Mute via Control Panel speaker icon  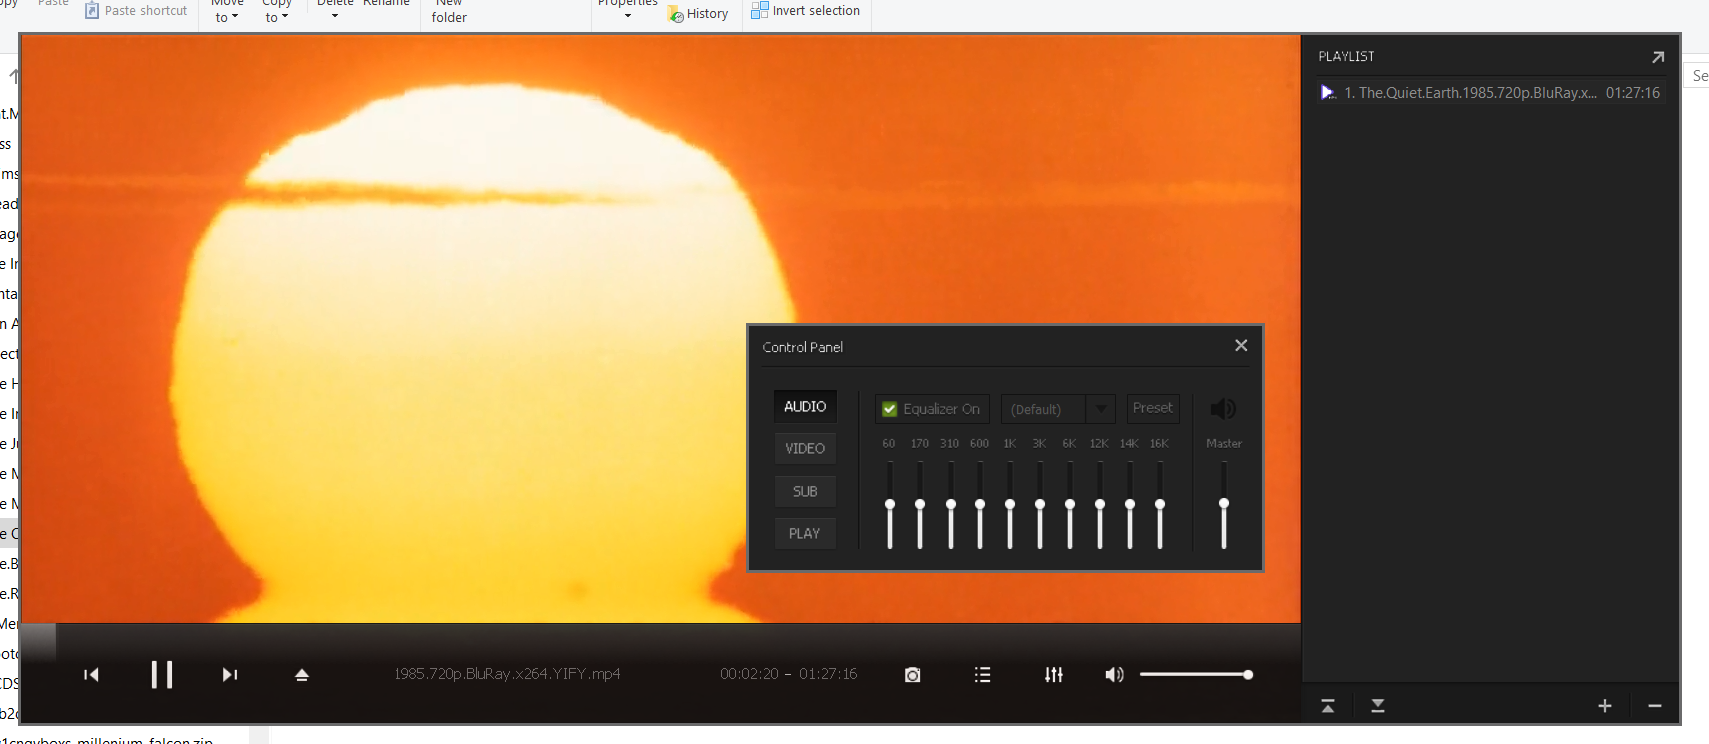click(1223, 409)
